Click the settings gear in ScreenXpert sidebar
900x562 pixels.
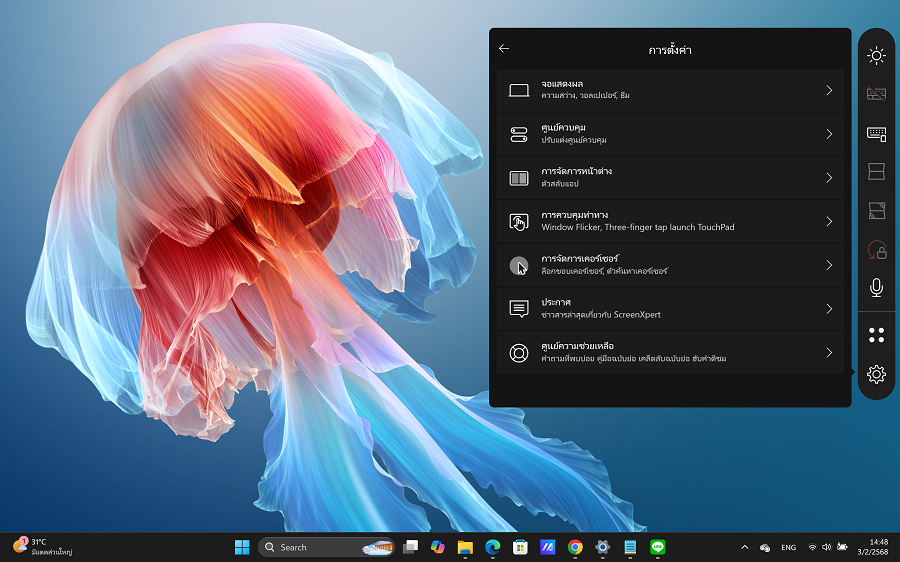tap(876, 374)
